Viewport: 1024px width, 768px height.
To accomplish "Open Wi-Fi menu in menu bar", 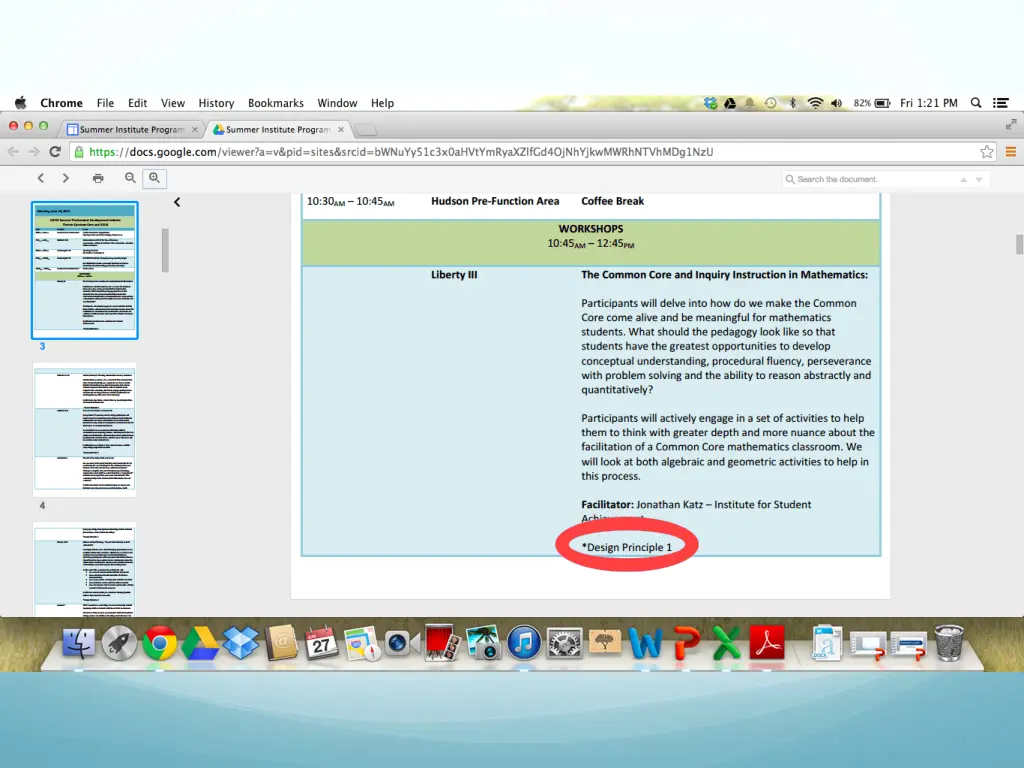I will [815, 103].
